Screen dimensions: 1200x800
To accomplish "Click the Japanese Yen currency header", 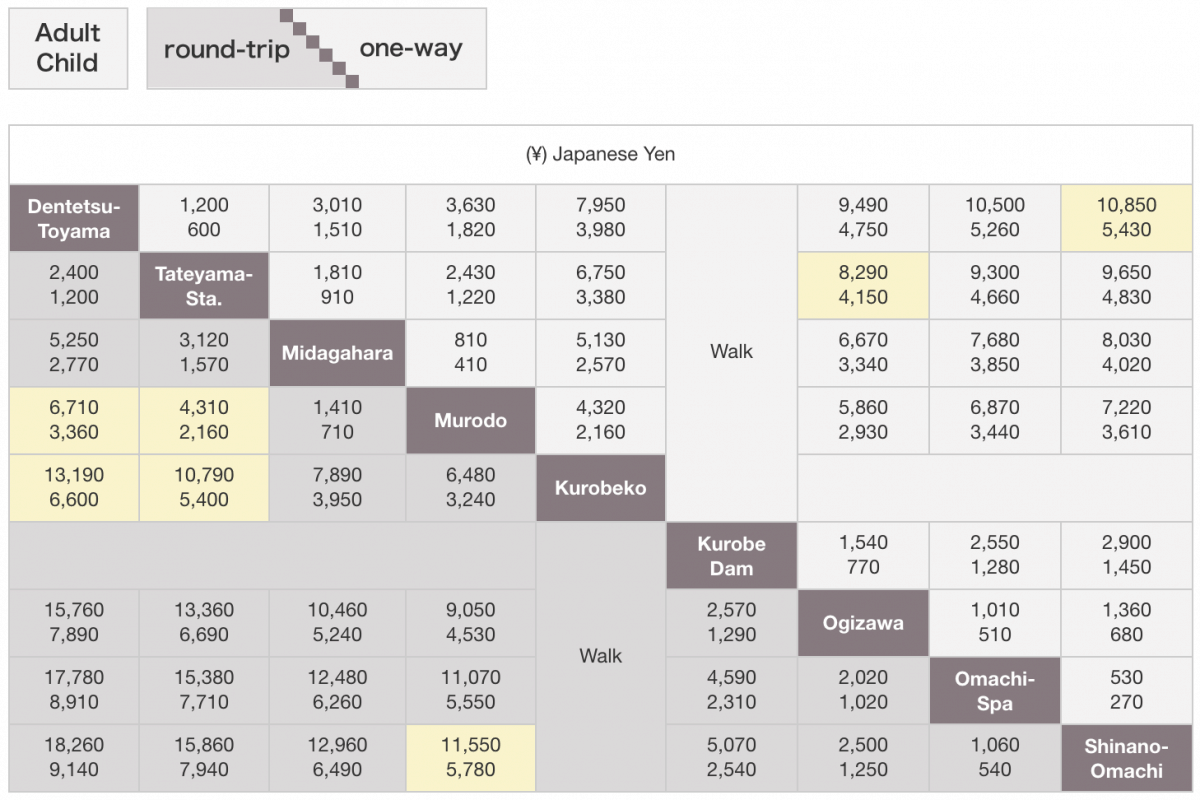I will (x=600, y=155).
